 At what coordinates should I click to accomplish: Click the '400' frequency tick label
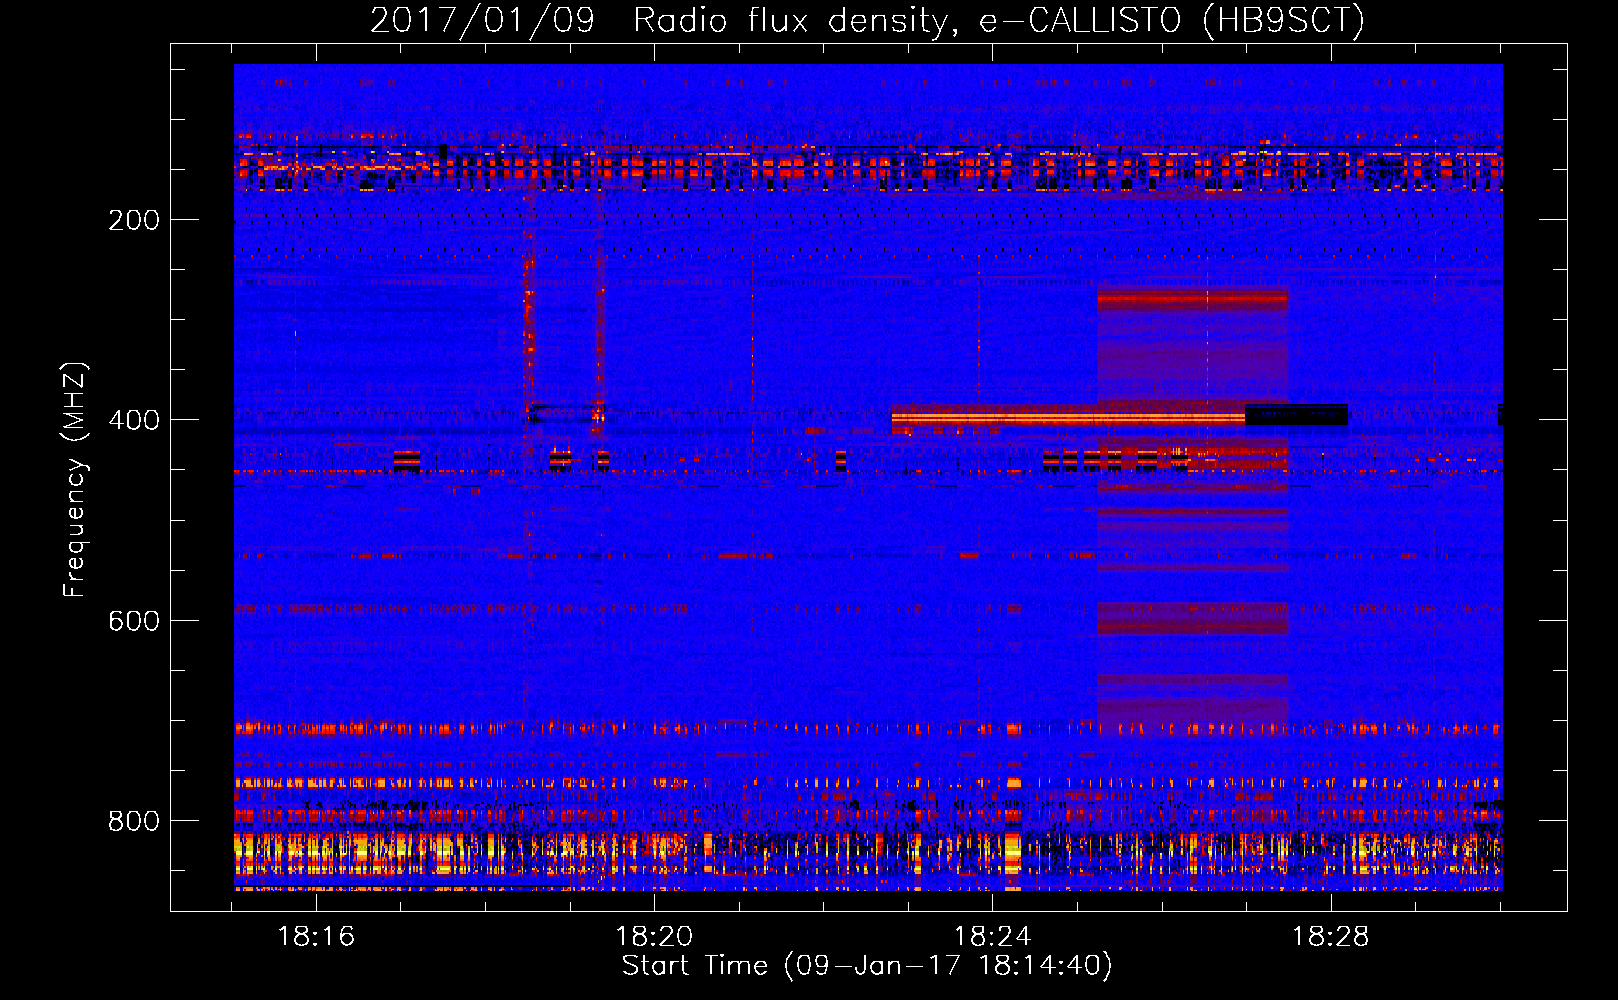pyautogui.click(x=134, y=420)
